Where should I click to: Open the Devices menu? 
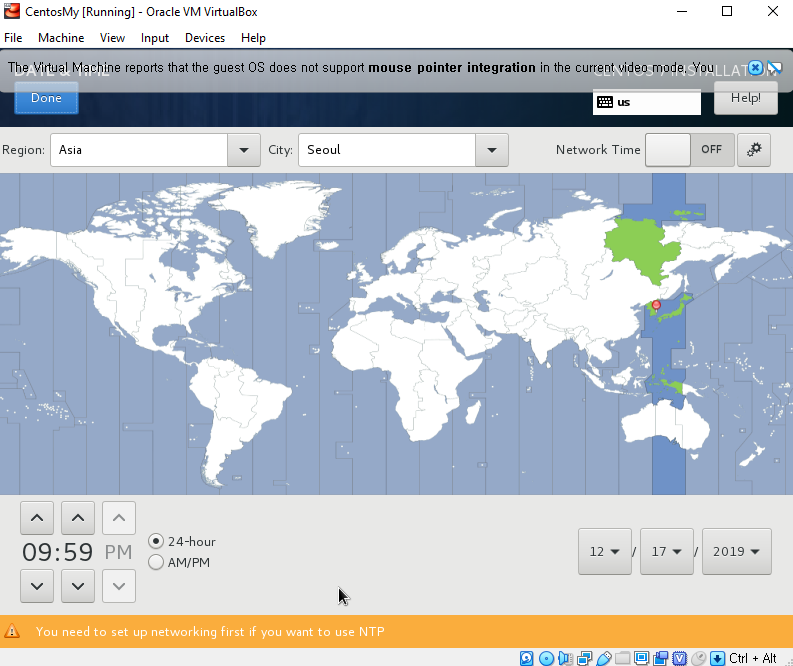pos(205,38)
